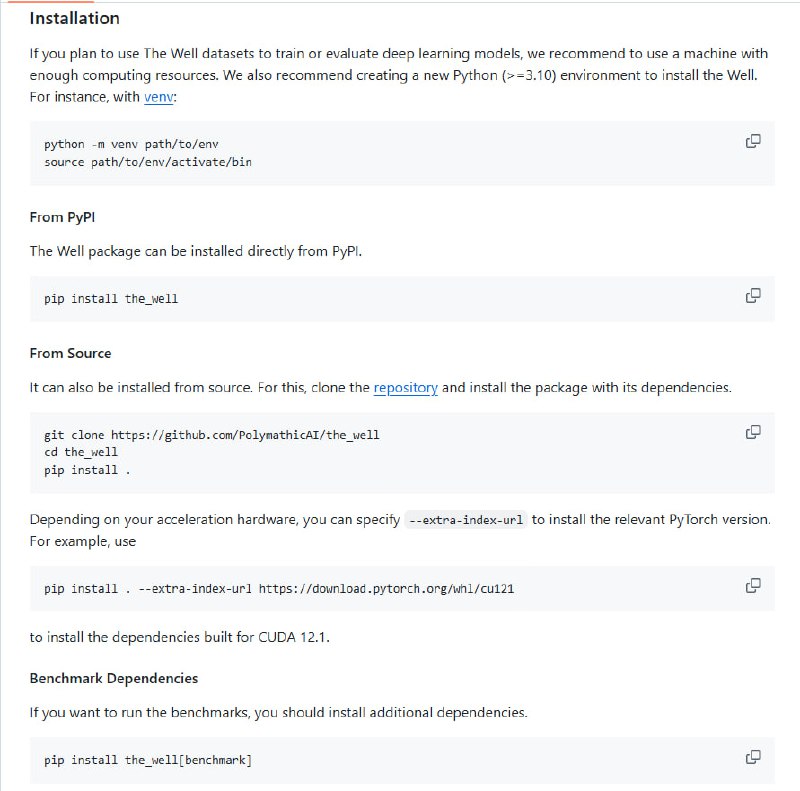This screenshot has height=791, width=800.
Task: Click the From Source heading
Action: [70, 353]
